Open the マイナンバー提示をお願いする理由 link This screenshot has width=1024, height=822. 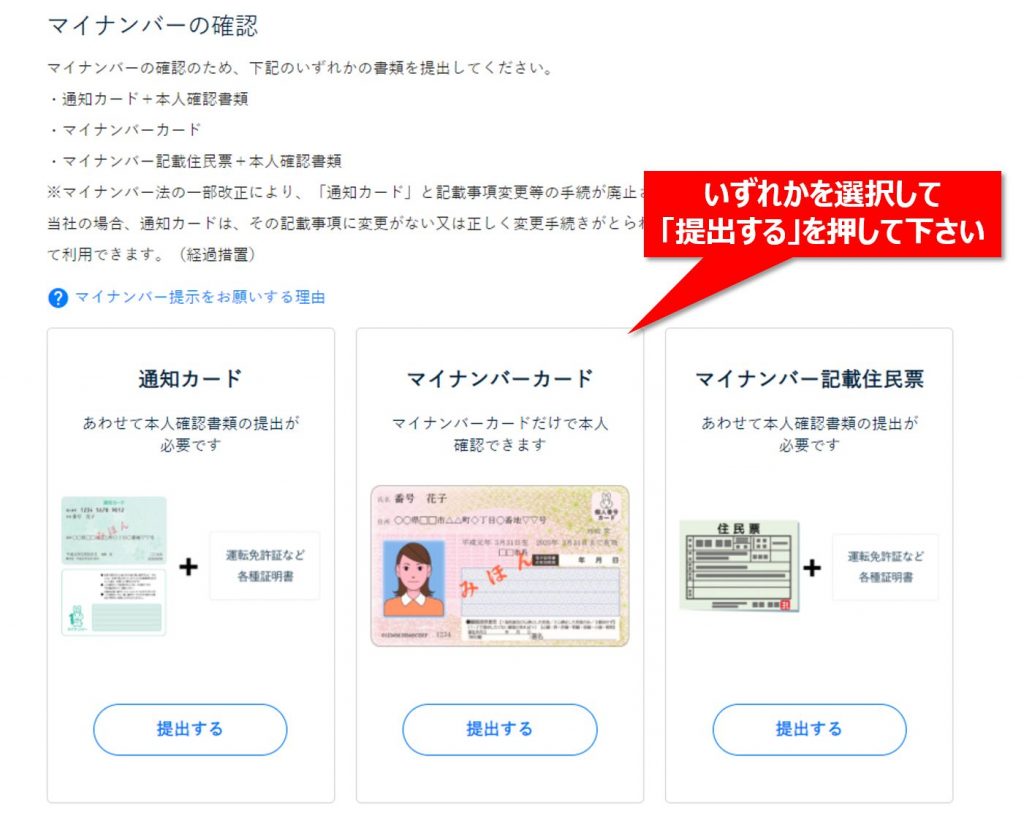tap(200, 297)
